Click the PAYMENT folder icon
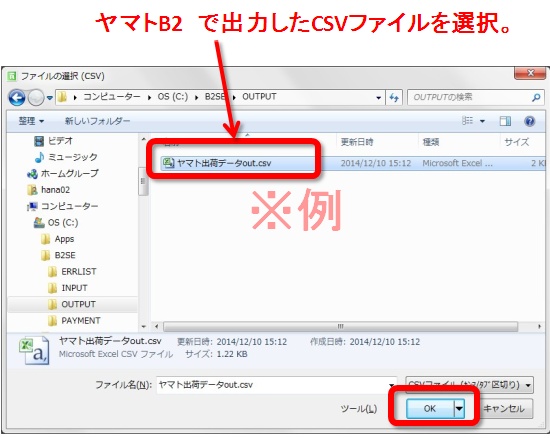 click(x=52, y=321)
